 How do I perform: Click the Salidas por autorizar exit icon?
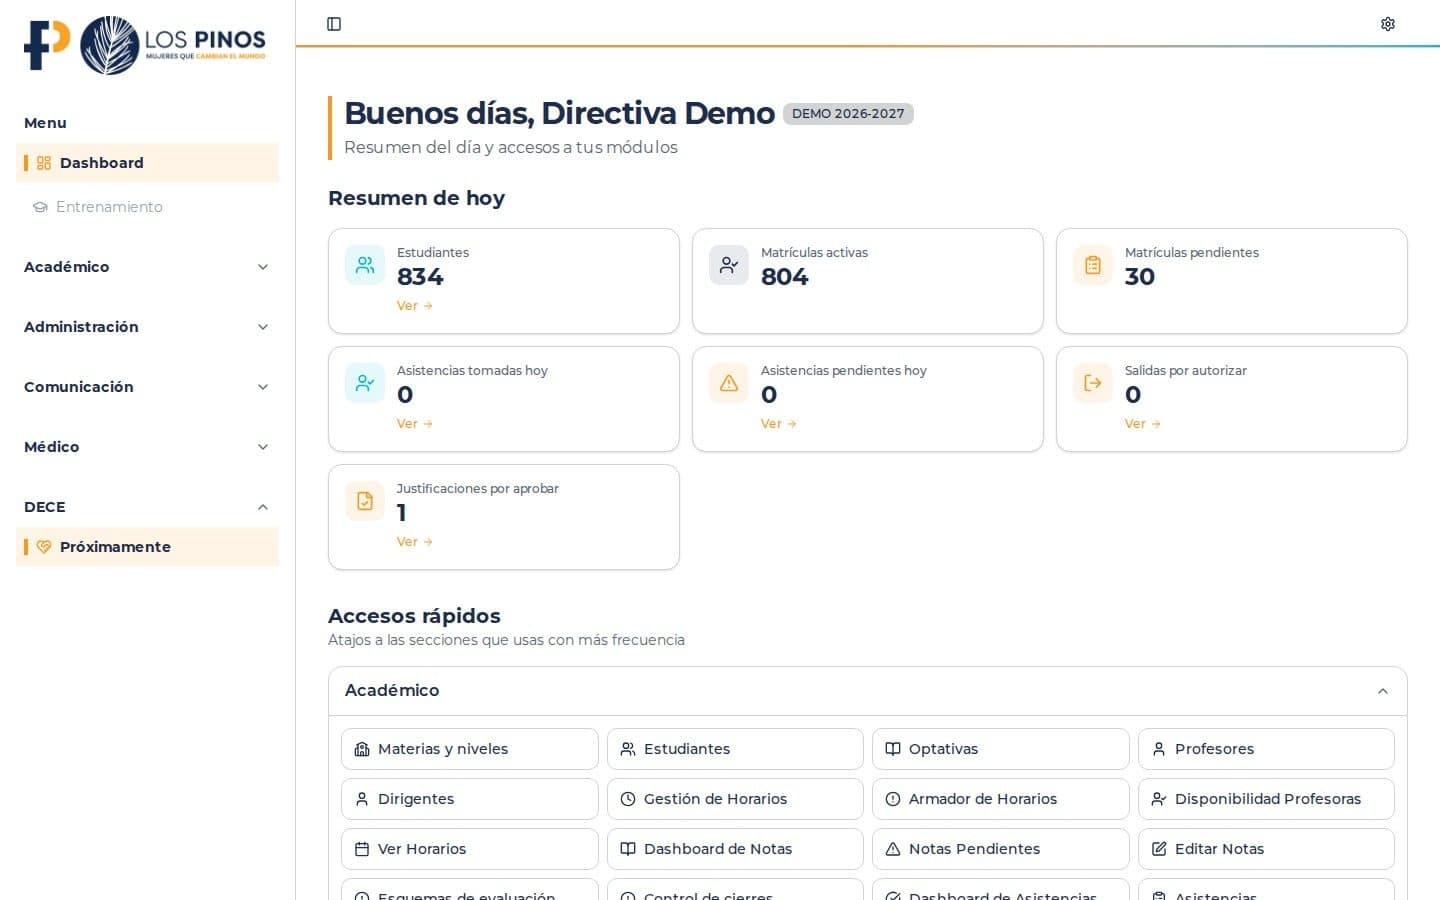coord(1093,383)
